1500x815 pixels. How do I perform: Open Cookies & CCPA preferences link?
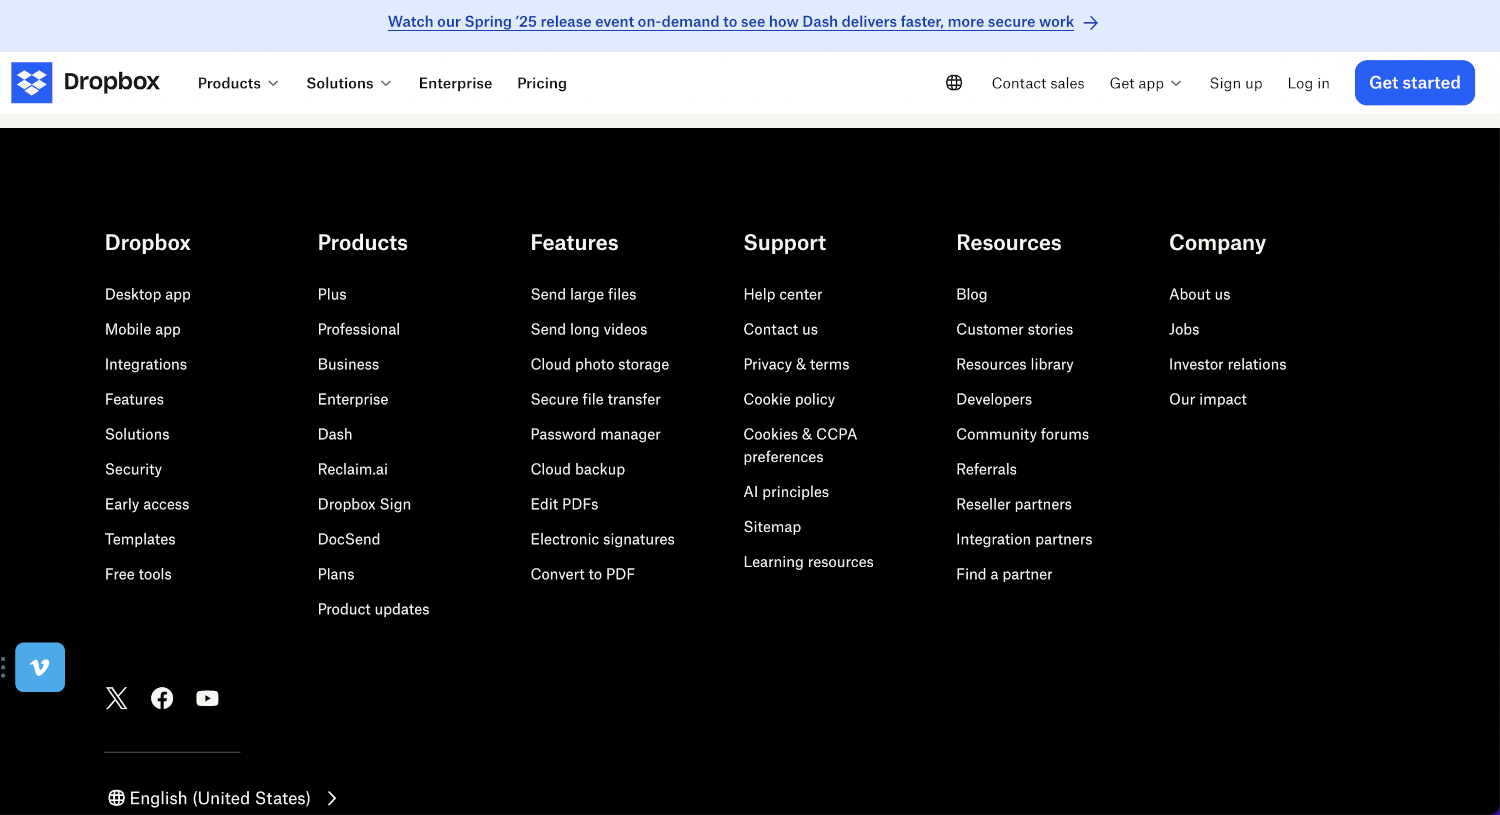[x=800, y=445]
